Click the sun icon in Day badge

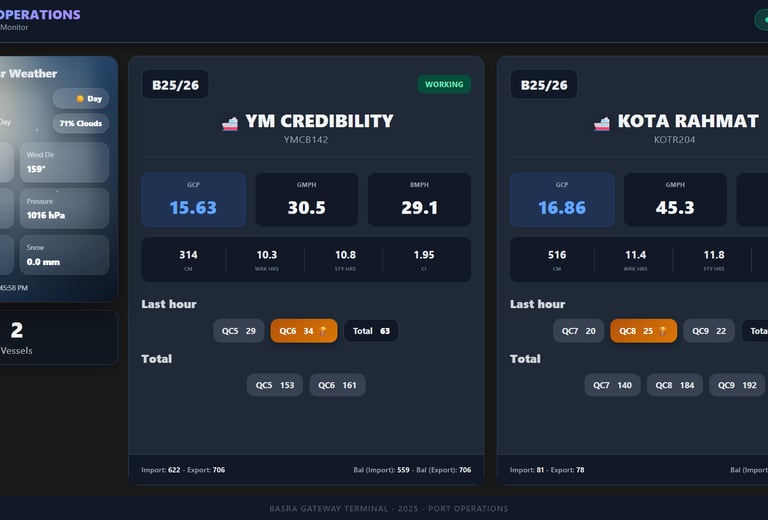click(x=80, y=98)
